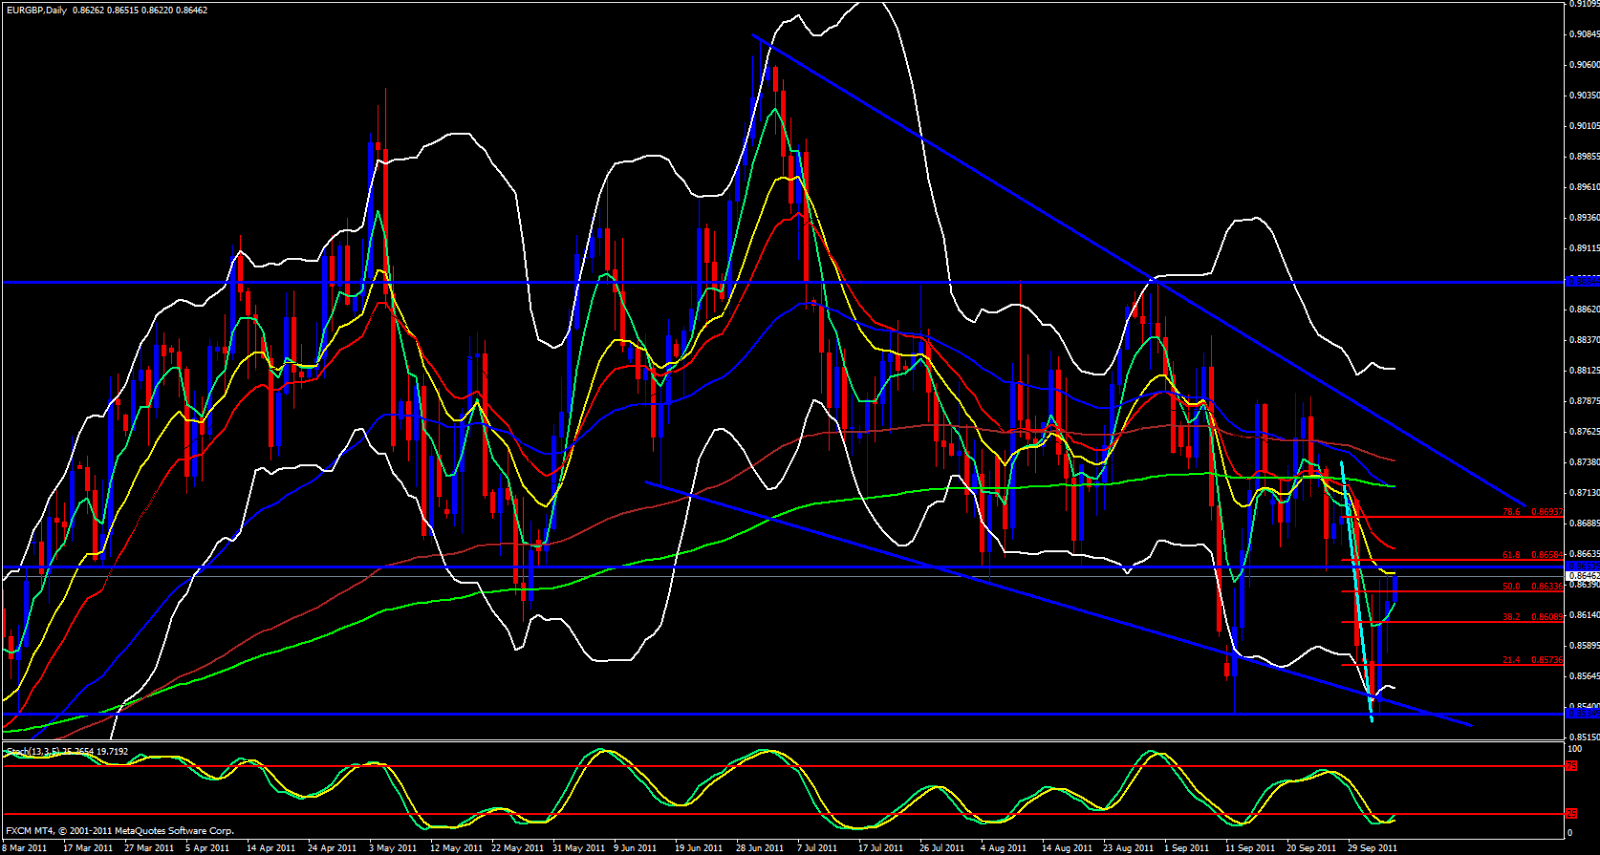The image size is (1600, 855).
Task: Click the blue 0.86539 horizontal line price tag
Action: click(x=1583, y=566)
